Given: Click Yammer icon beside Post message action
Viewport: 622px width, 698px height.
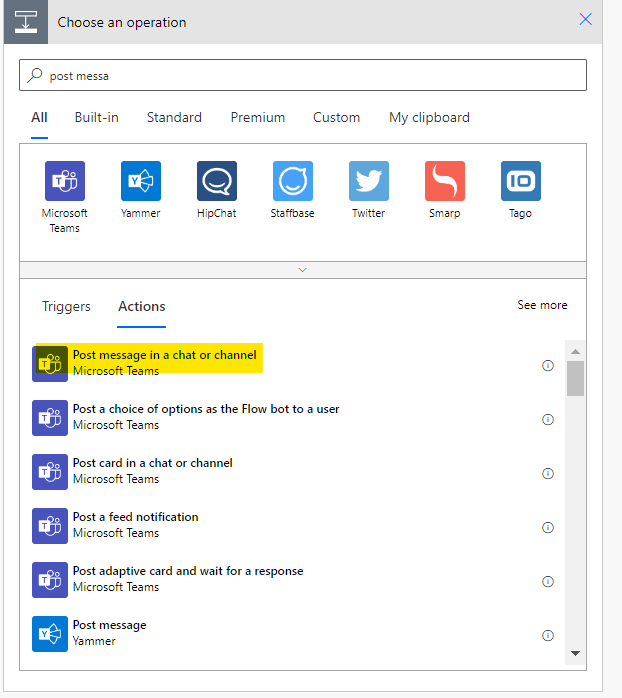Looking at the screenshot, I should coord(50,634).
